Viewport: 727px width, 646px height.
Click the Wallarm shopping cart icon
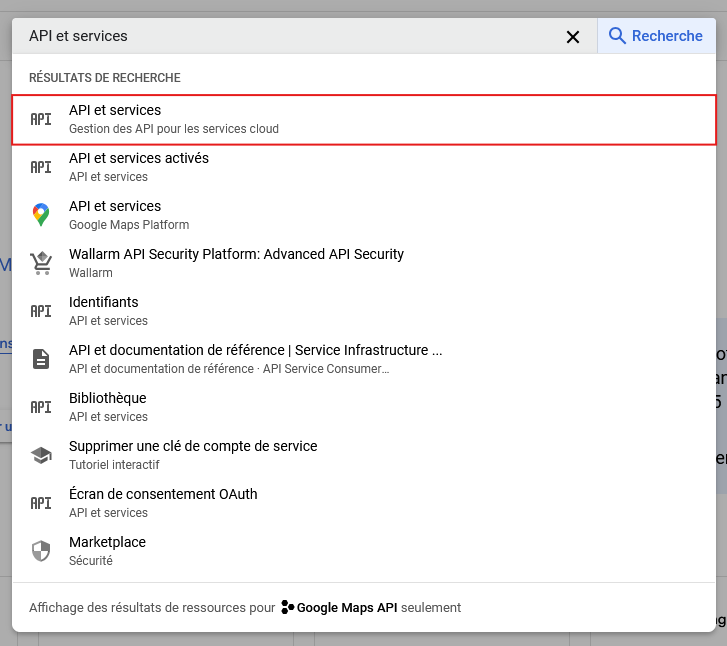point(41,263)
